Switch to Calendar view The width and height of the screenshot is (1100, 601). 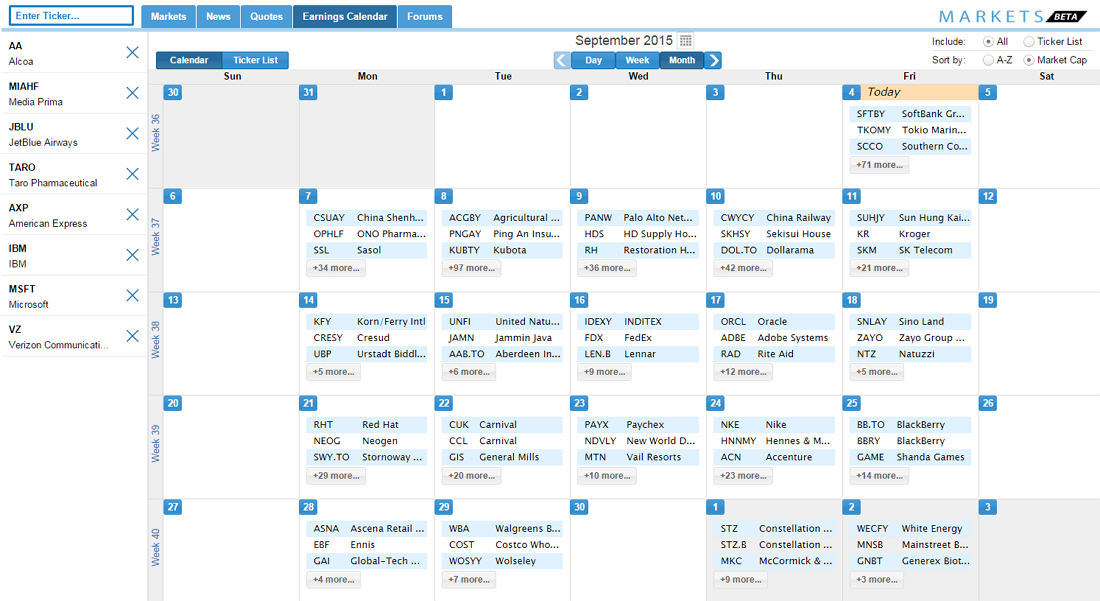coord(189,60)
